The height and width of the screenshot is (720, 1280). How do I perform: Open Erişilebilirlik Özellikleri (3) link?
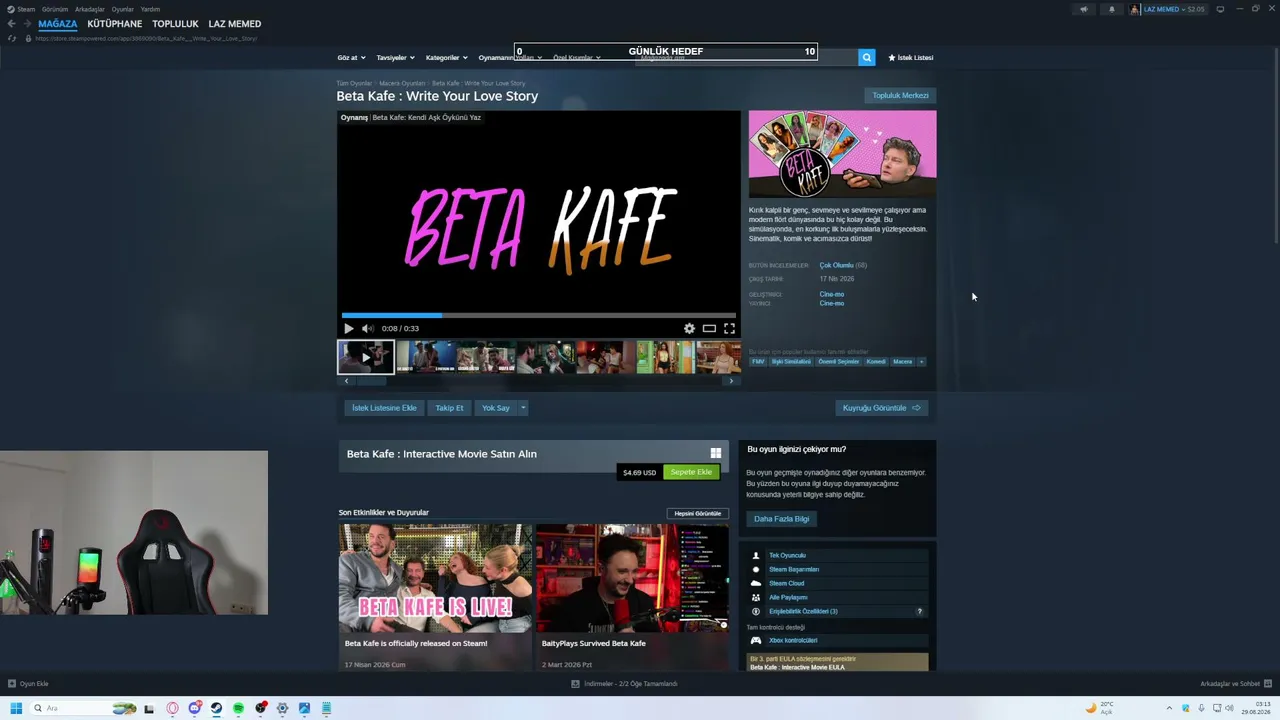pos(803,612)
